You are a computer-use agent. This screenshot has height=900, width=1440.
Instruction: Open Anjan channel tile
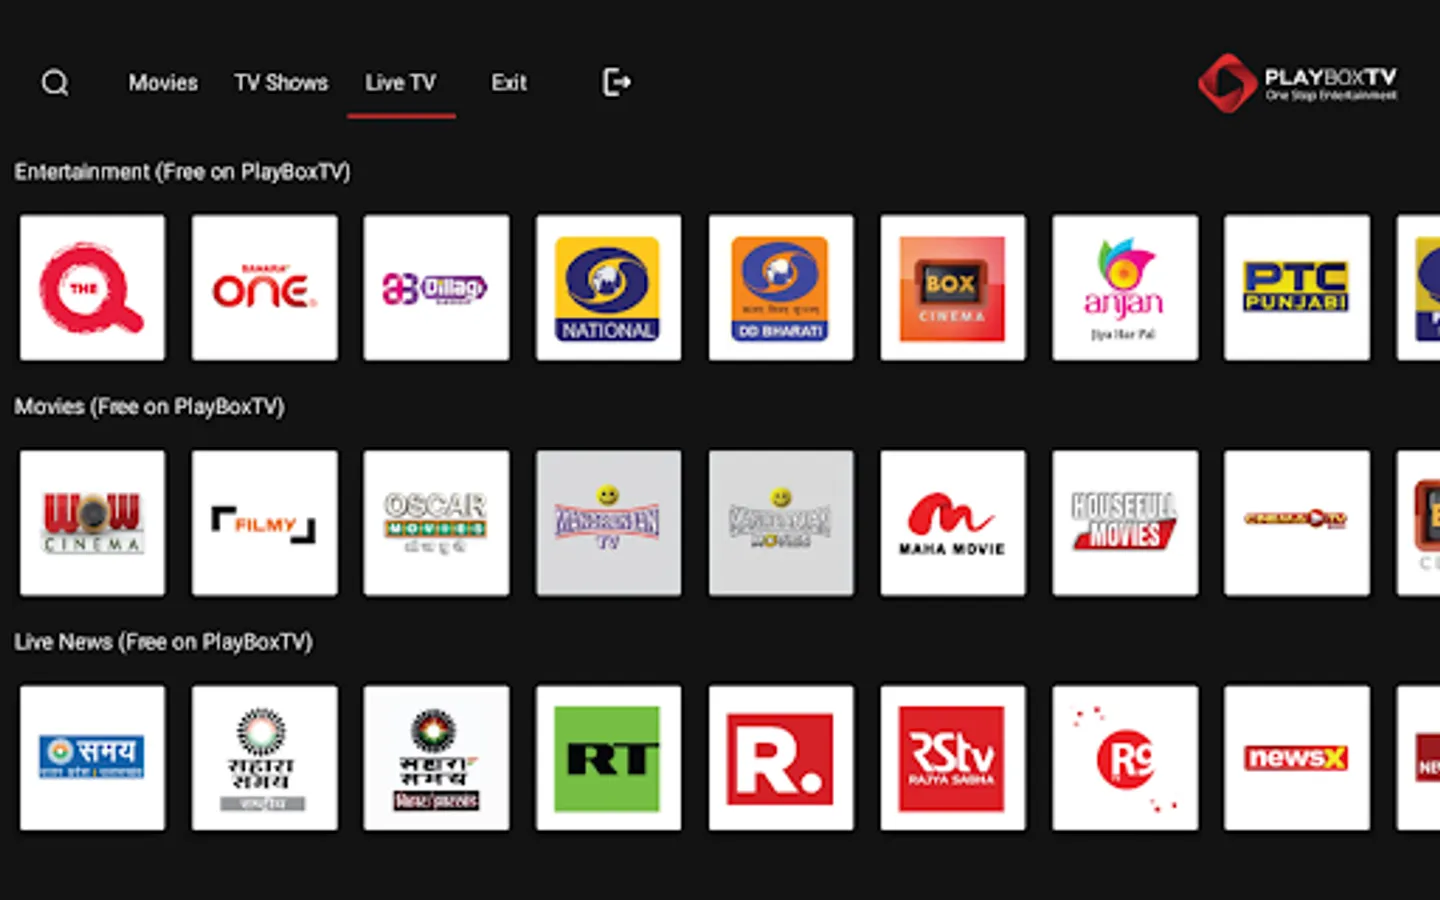tap(1125, 288)
